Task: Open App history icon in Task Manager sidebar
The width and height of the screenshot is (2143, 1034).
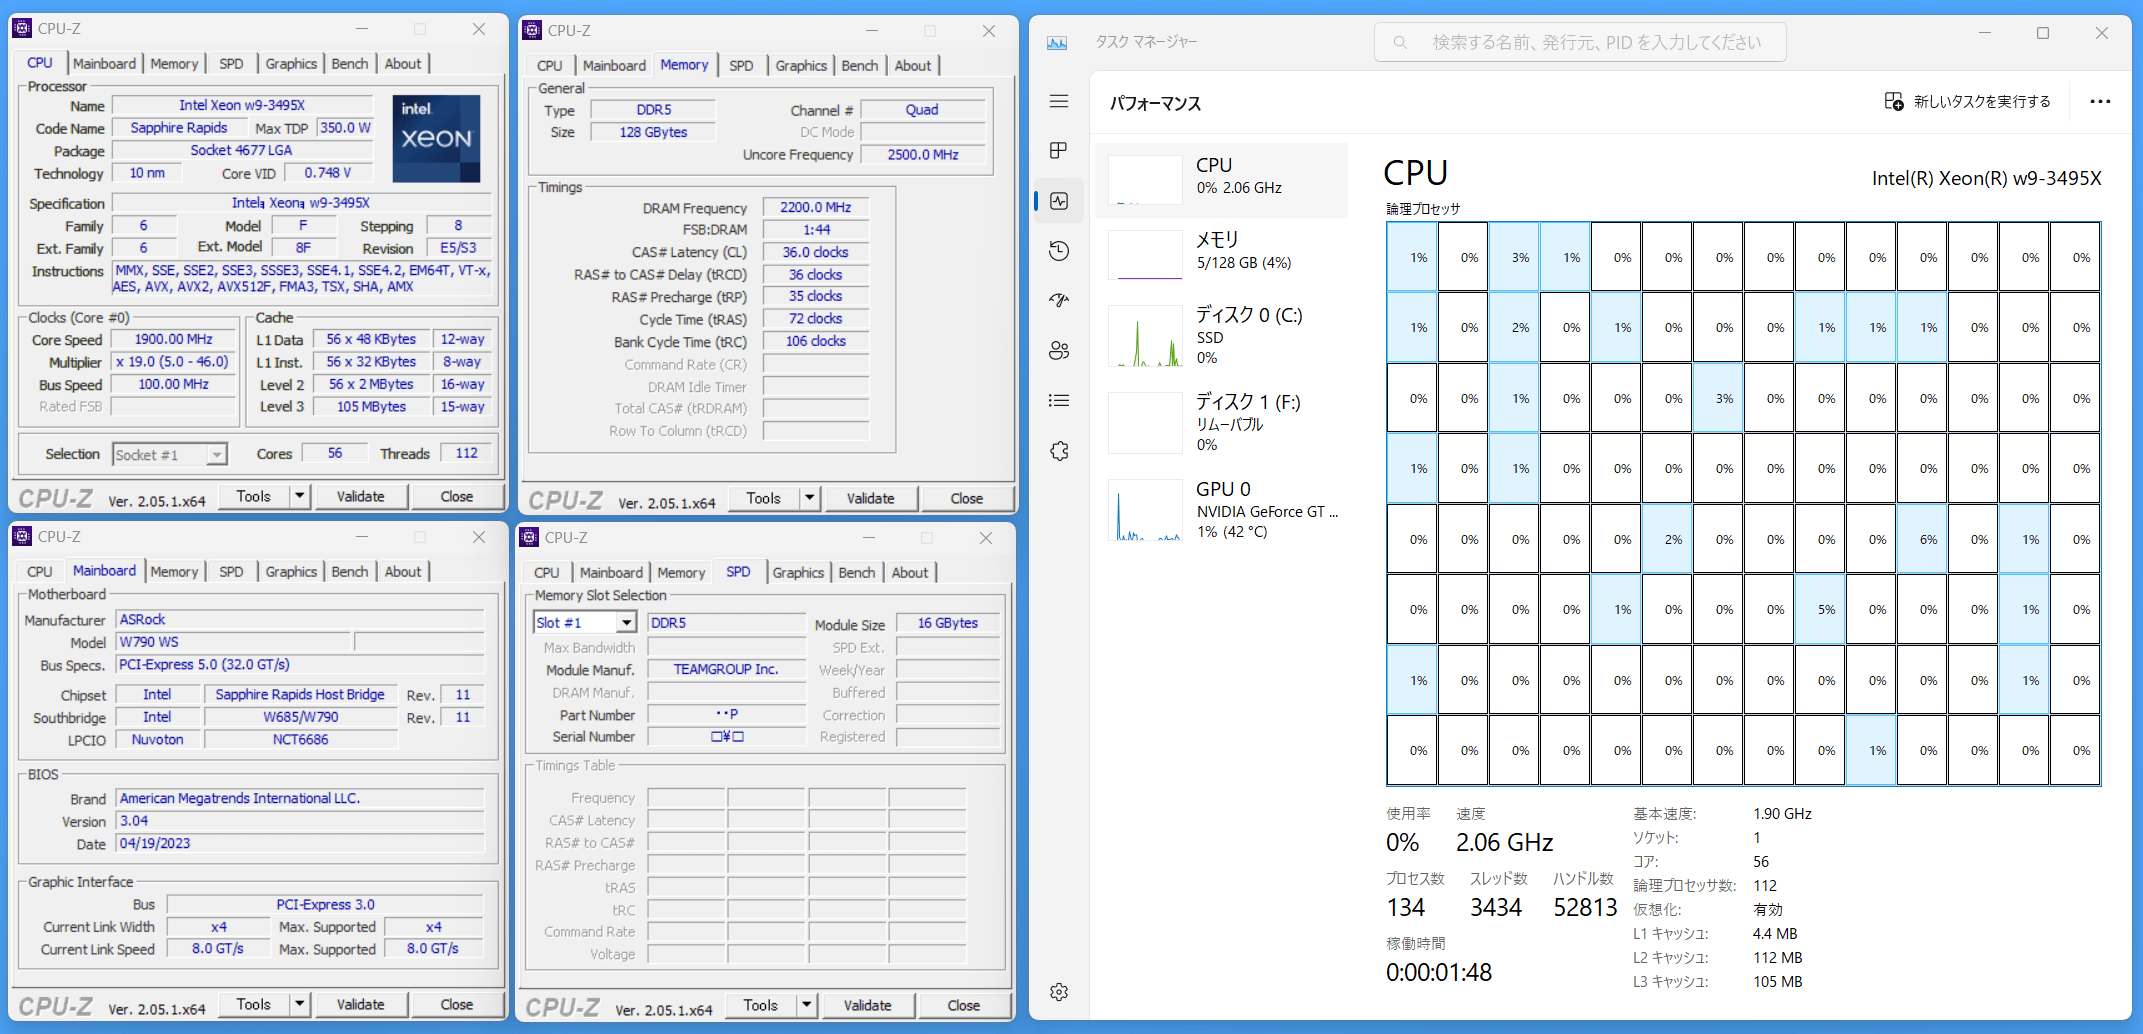Action: [x=1059, y=251]
